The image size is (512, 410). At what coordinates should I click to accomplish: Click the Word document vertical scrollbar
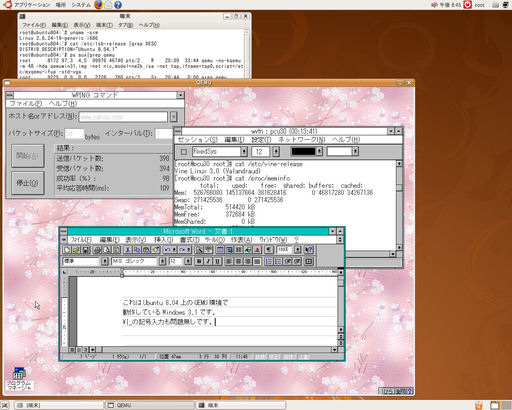click(340, 305)
